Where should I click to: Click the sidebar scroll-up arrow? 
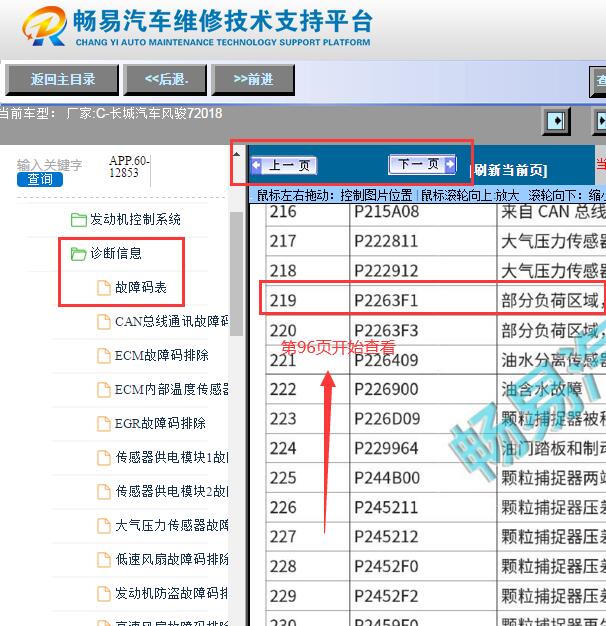coord(236,154)
